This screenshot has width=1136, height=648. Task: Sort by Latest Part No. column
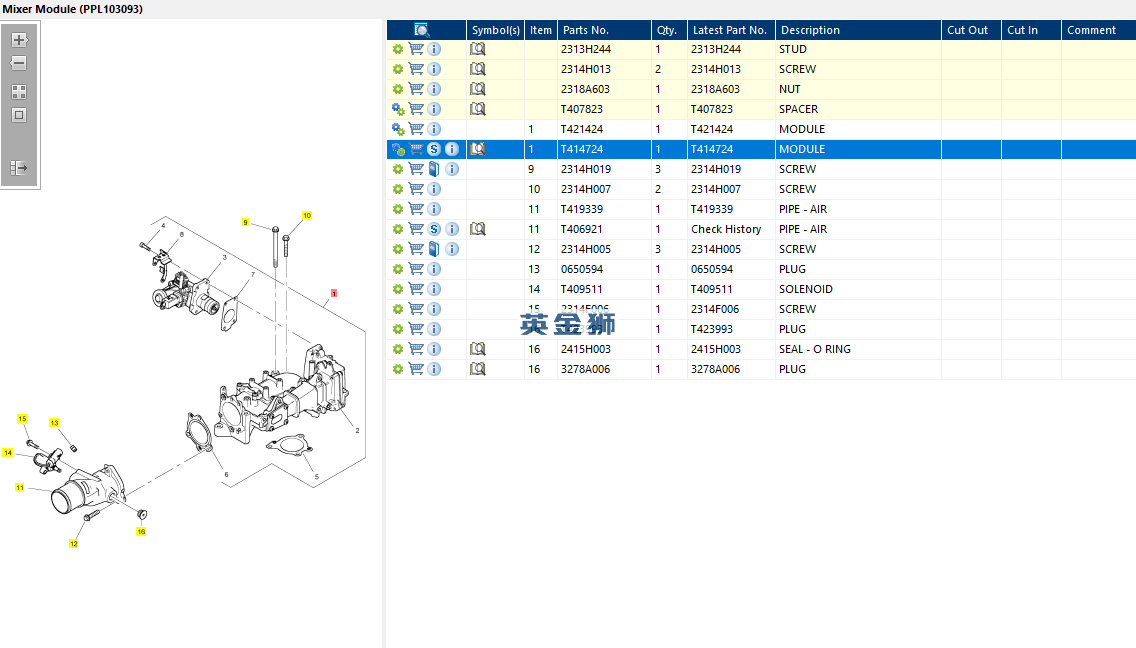point(731,30)
